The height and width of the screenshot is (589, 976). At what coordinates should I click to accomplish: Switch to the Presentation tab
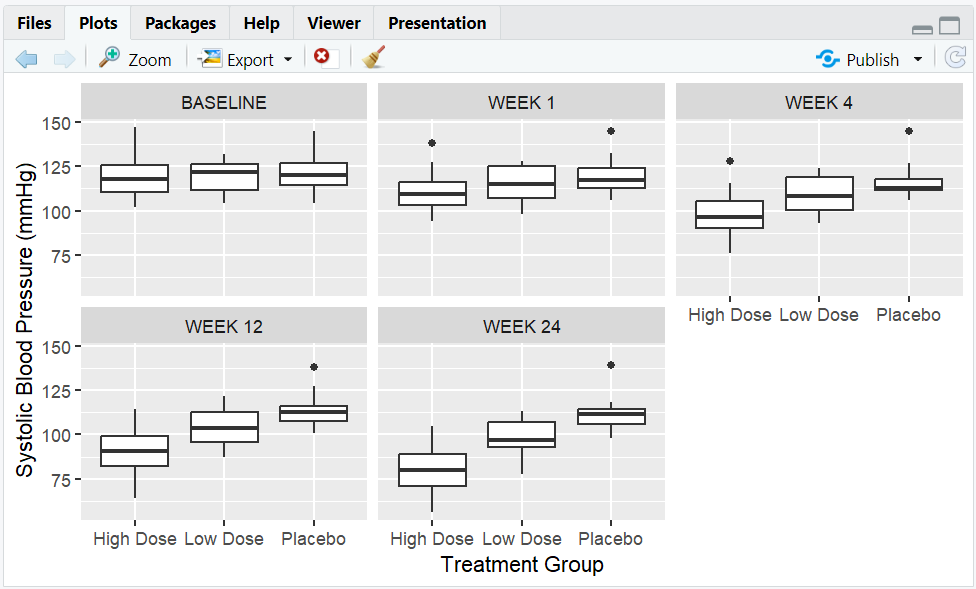click(x=436, y=22)
